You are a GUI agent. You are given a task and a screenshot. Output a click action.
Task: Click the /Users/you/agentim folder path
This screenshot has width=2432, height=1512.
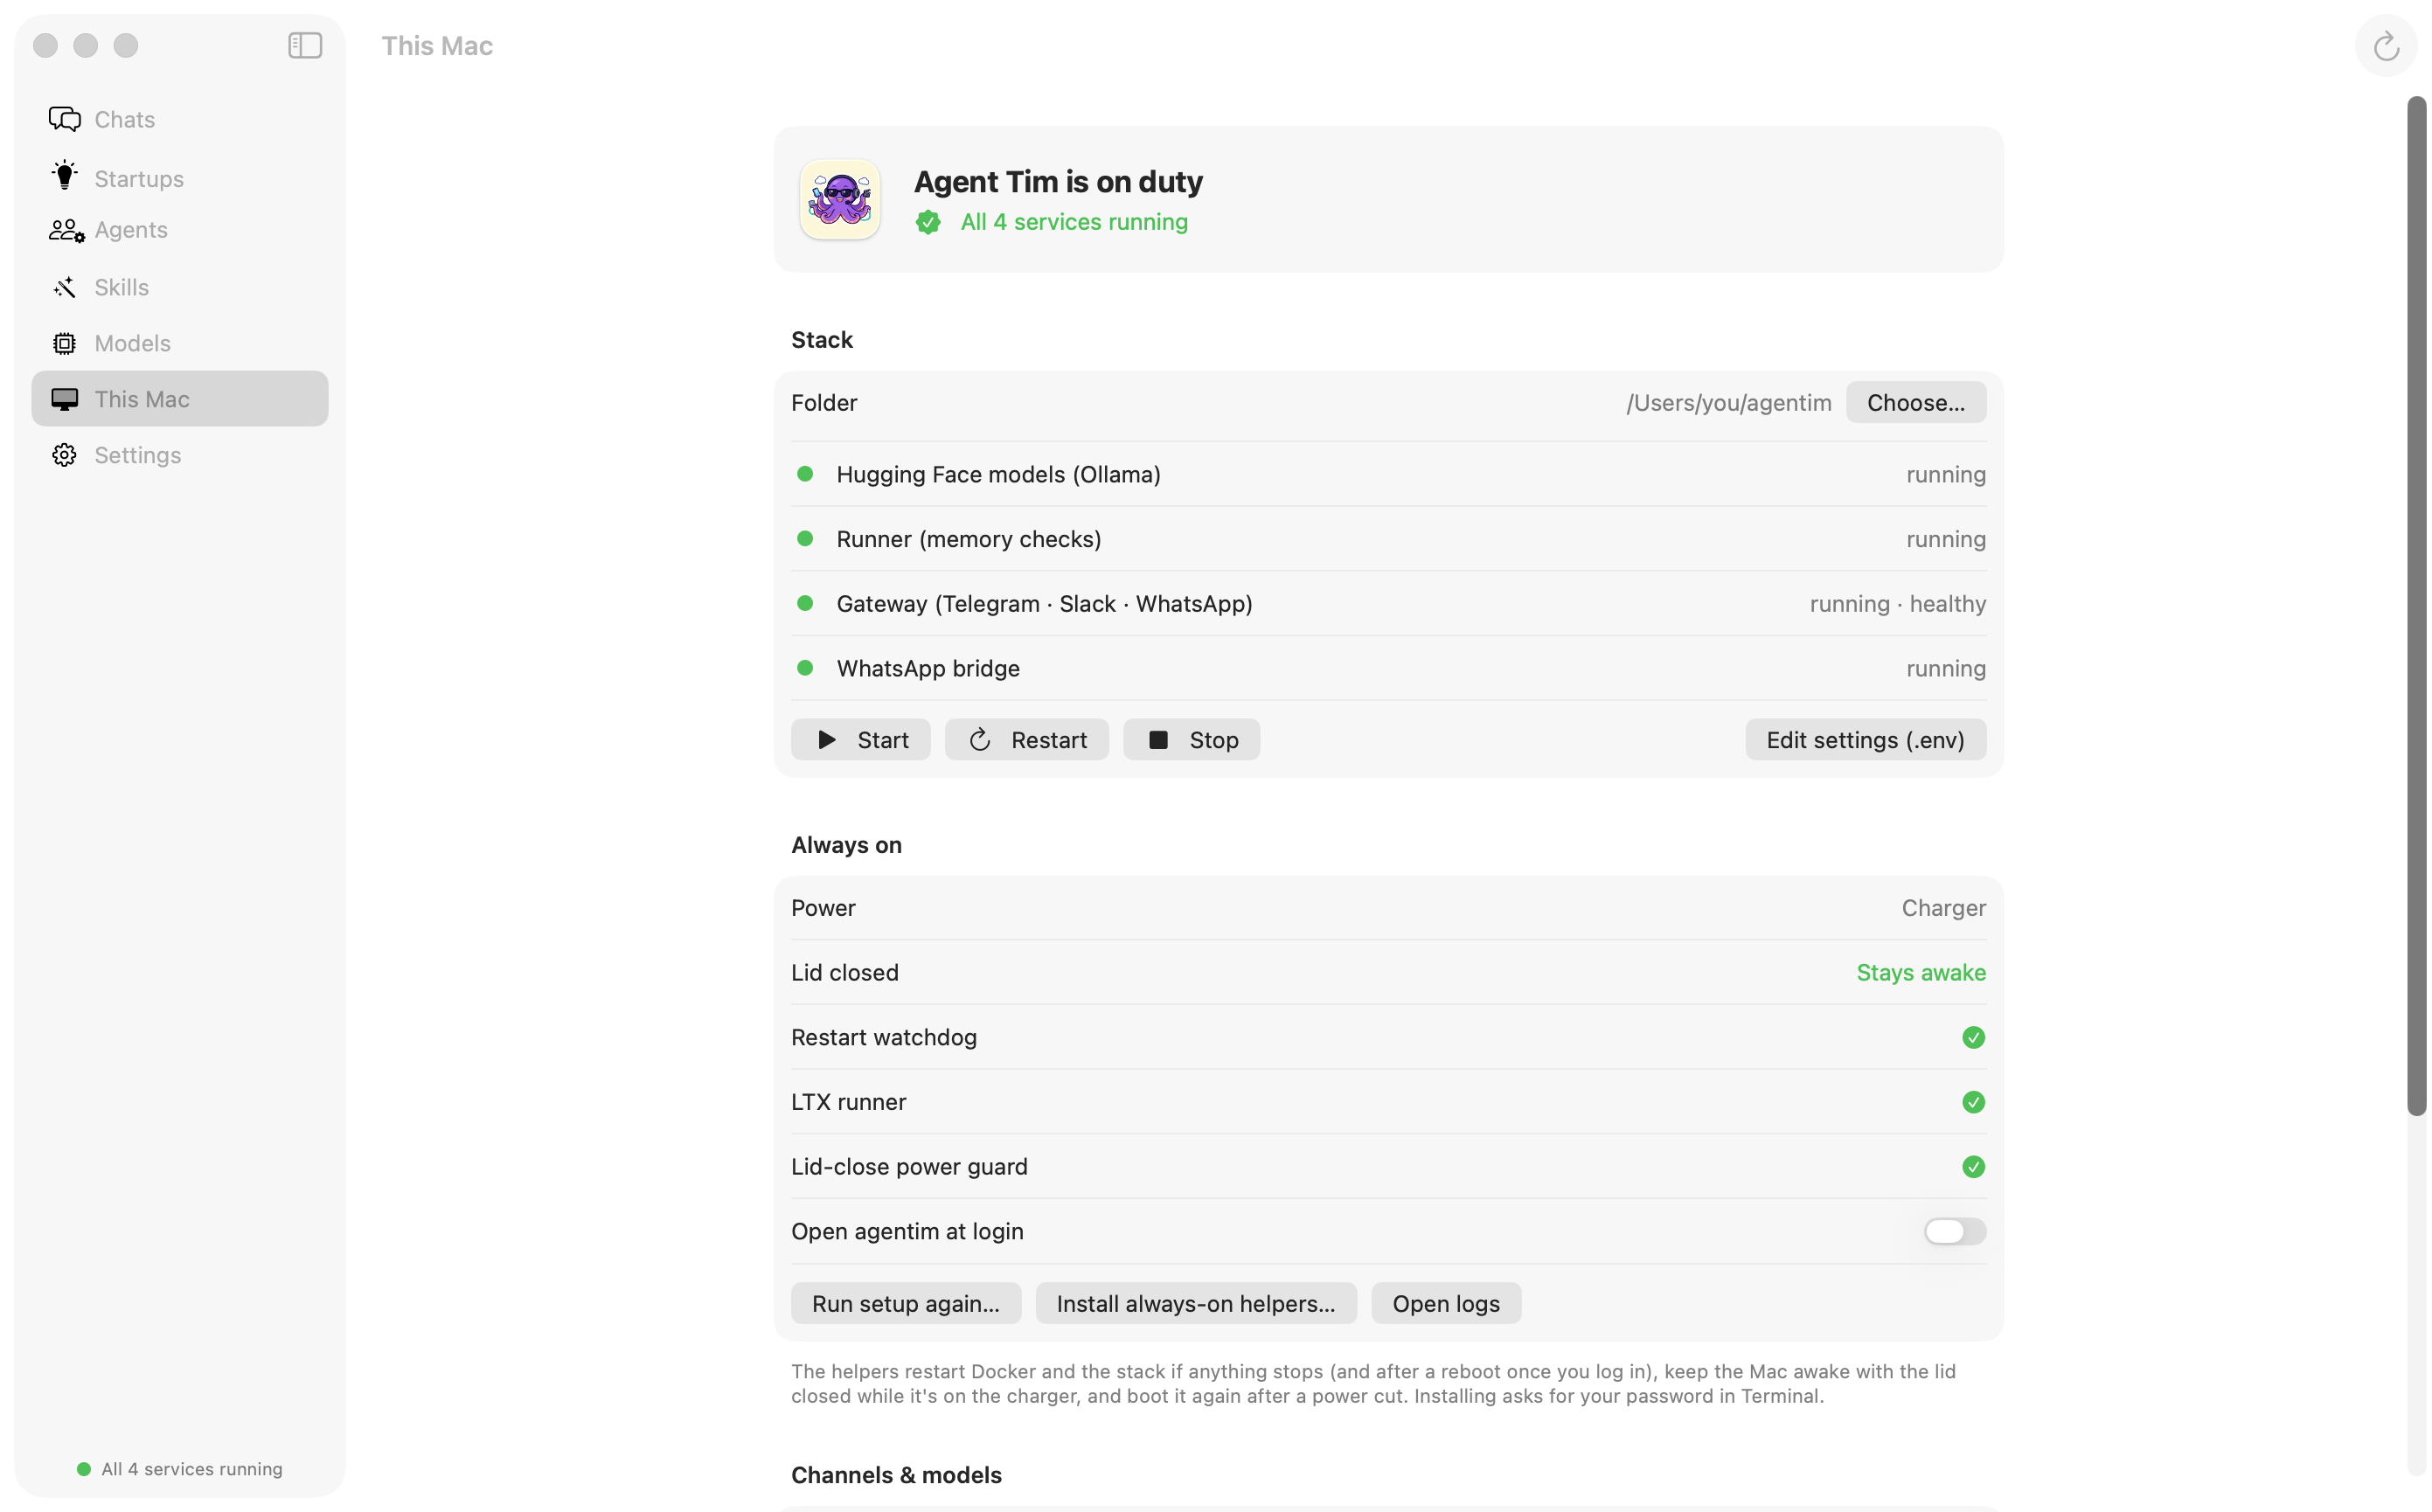coord(1729,402)
